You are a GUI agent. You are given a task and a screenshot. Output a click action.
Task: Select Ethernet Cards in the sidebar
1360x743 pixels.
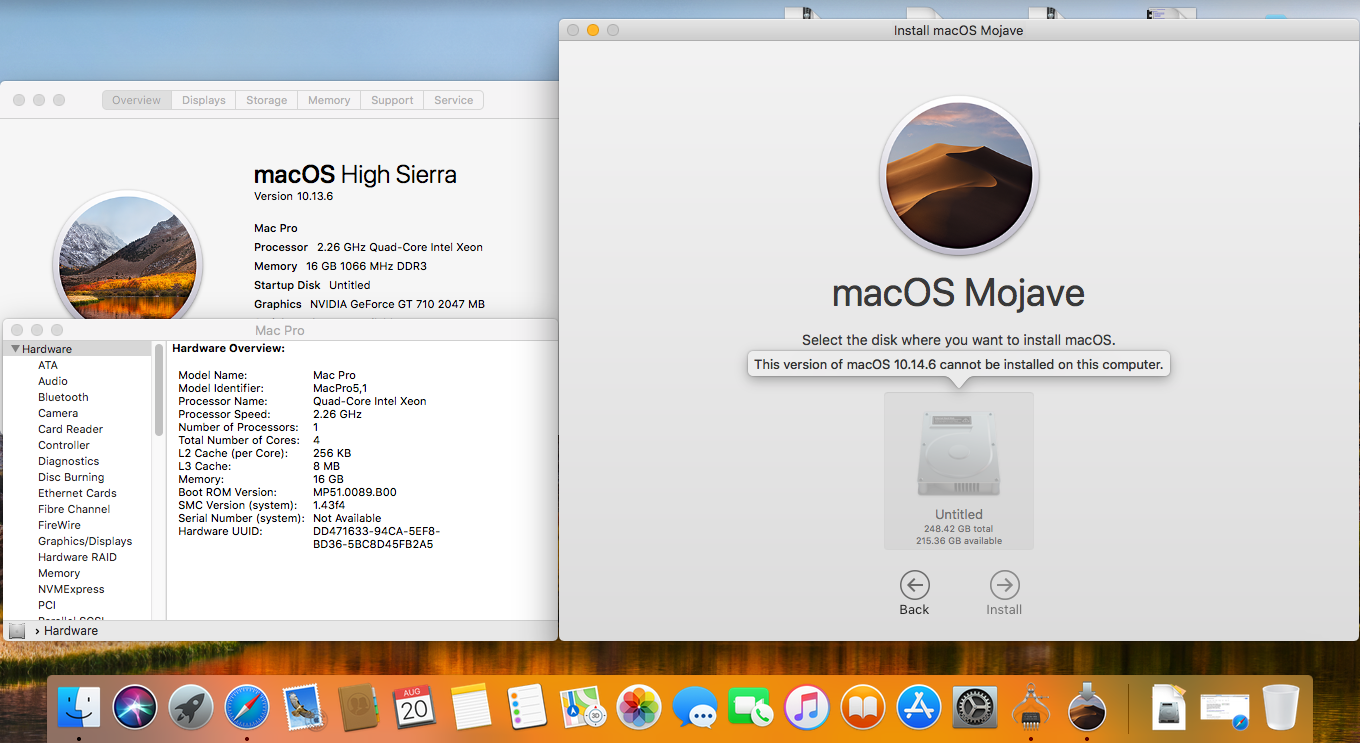coord(77,493)
